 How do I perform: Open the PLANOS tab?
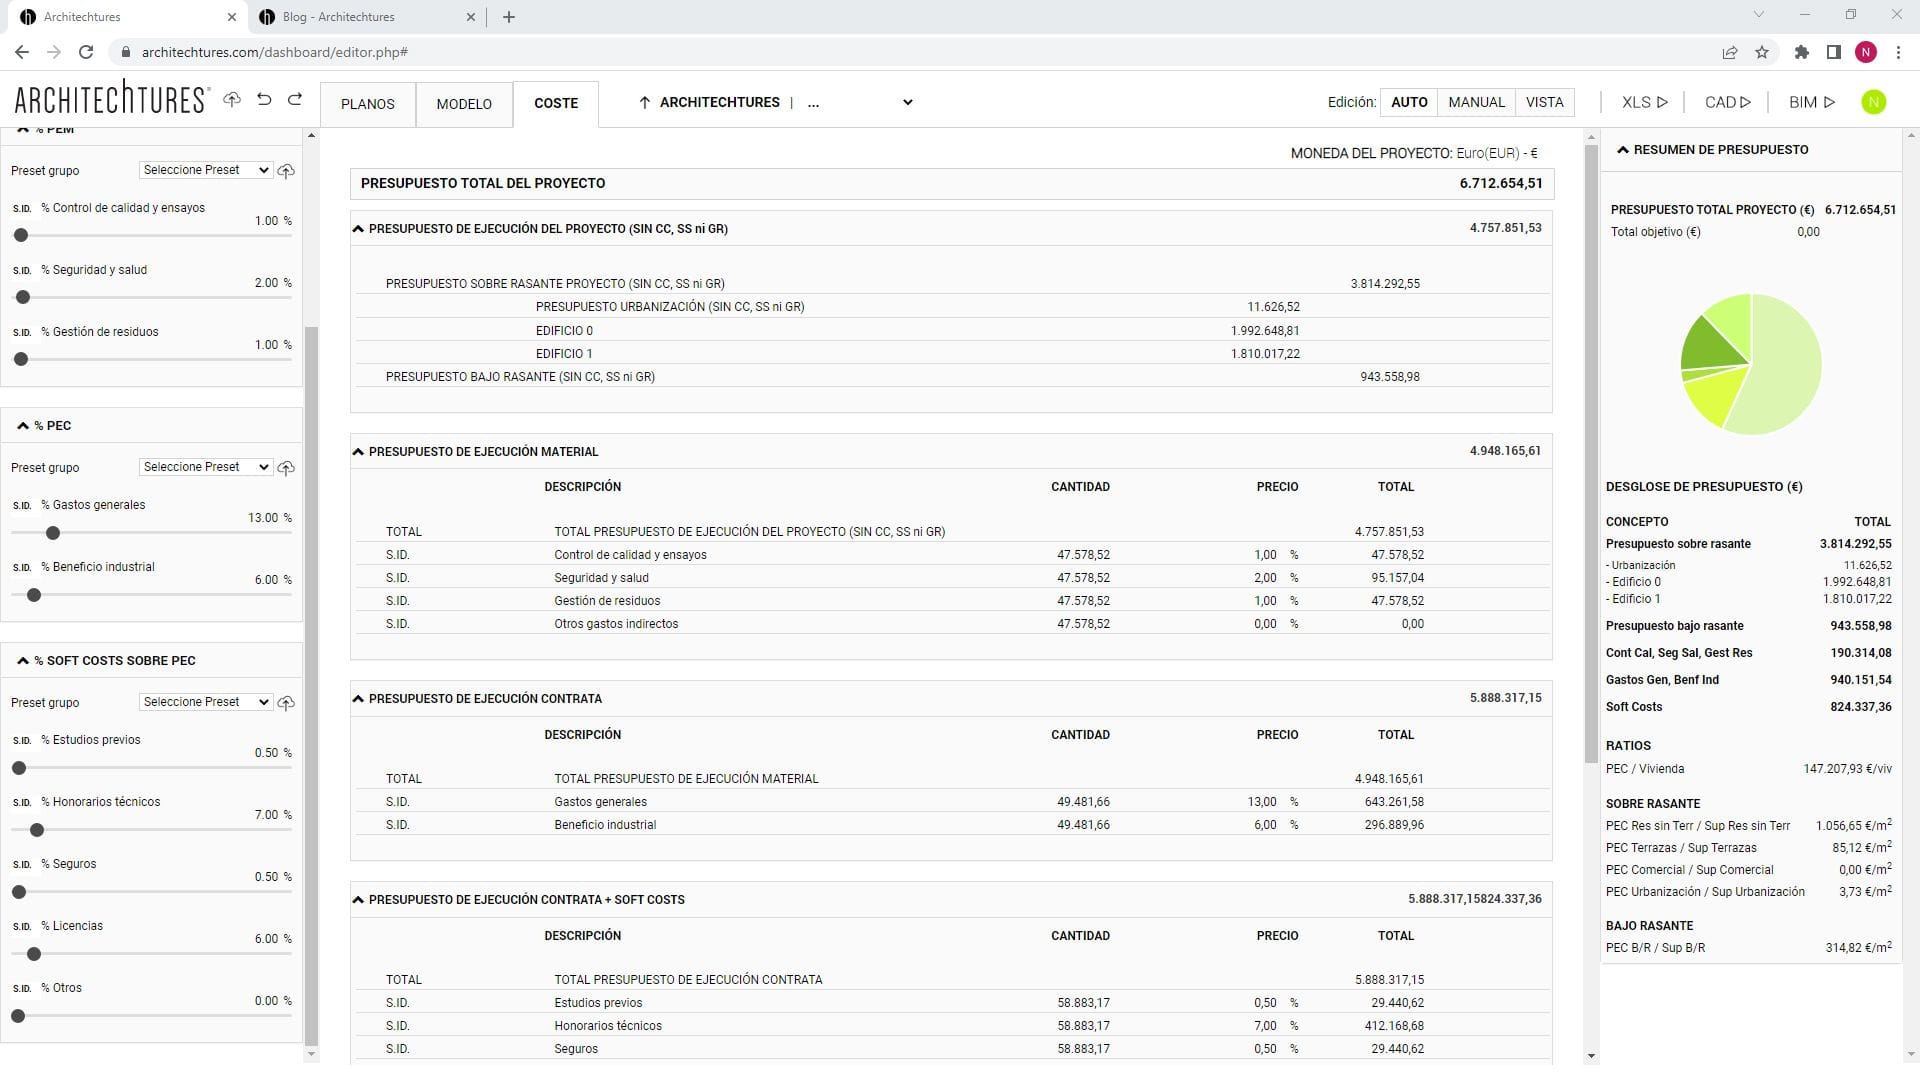point(368,104)
